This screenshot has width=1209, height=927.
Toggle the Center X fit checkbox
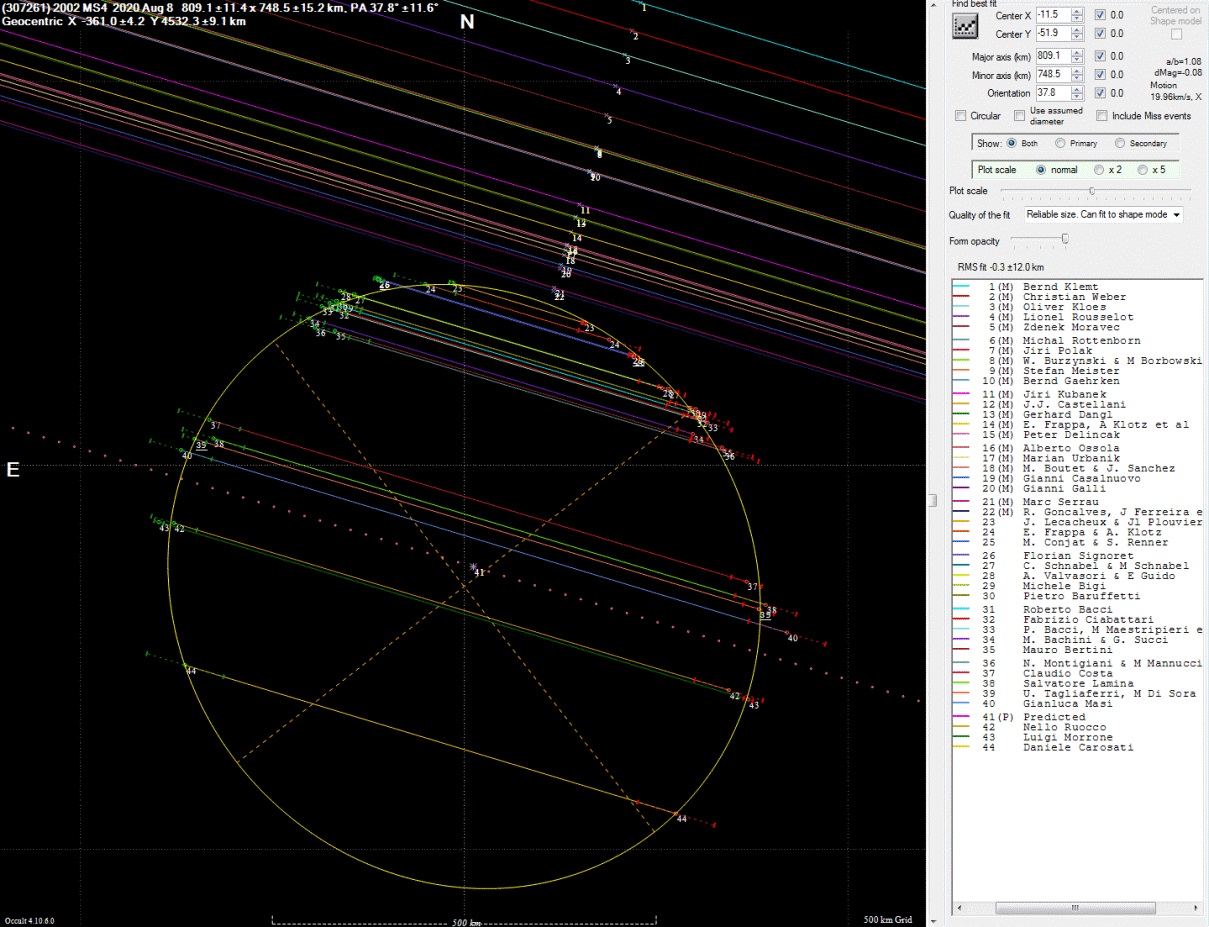pos(1100,15)
